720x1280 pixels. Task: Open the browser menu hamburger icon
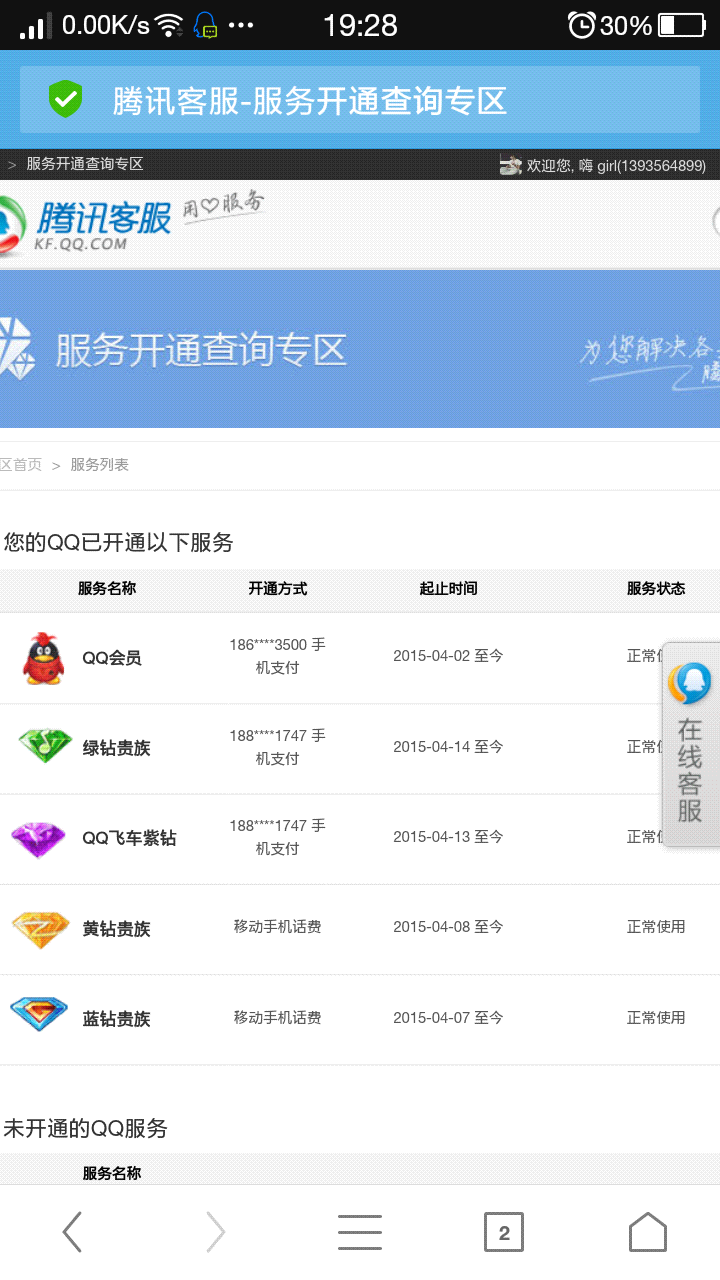click(x=360, y=1232)
